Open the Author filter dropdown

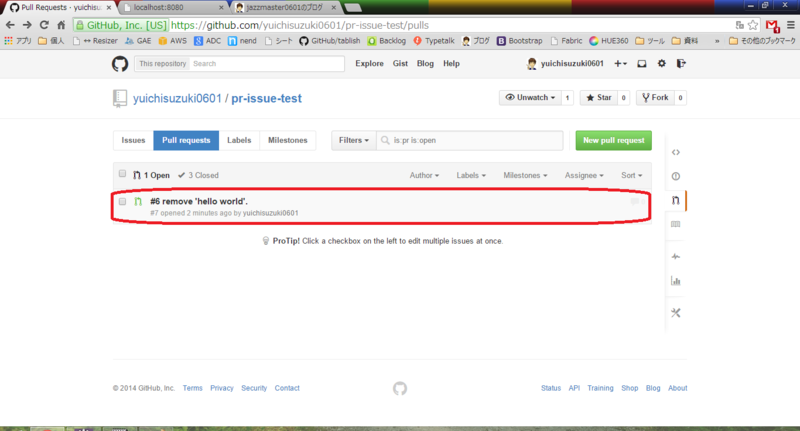(424, 175)
